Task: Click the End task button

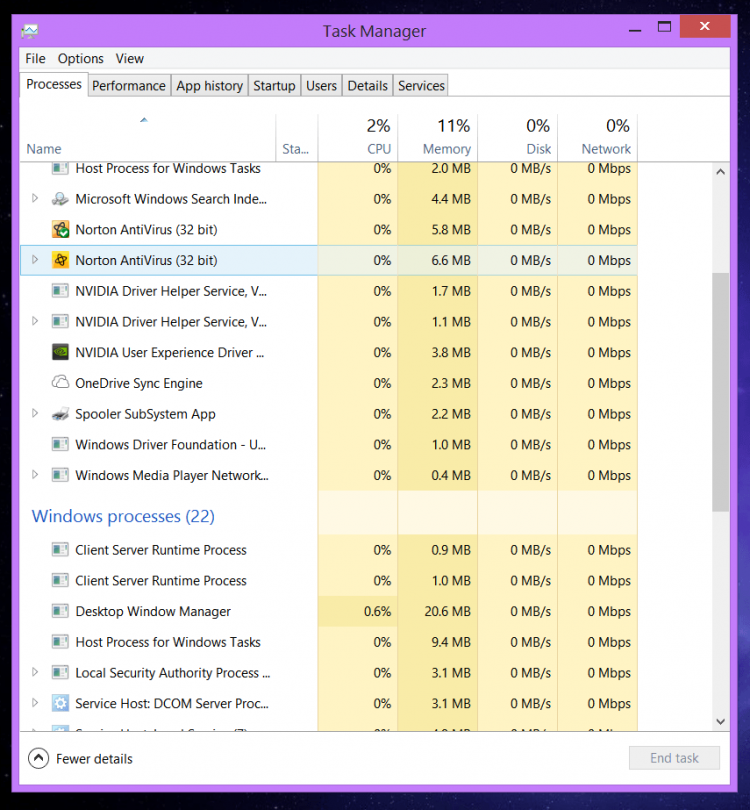Action: [x=674, y=758]
